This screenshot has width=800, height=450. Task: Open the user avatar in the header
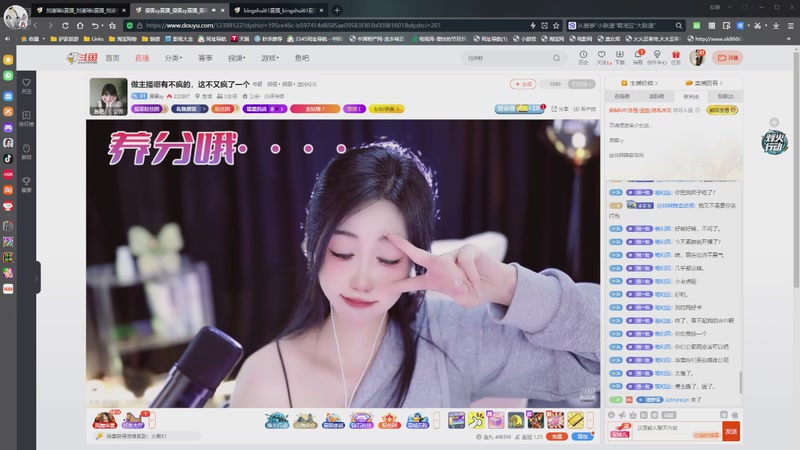(x=696, y=58)
